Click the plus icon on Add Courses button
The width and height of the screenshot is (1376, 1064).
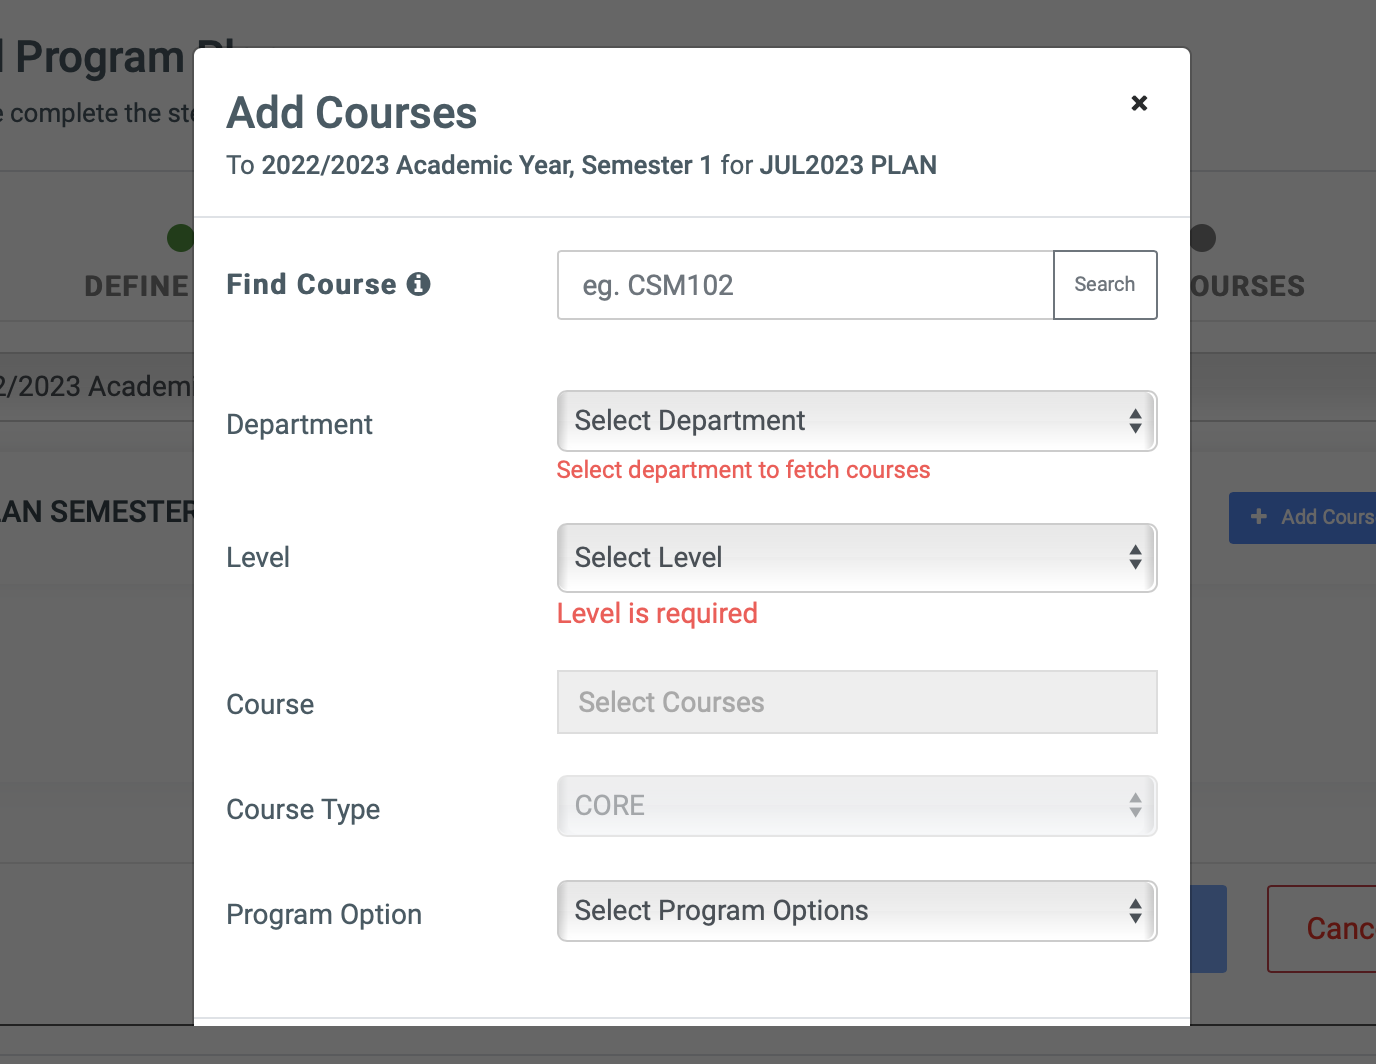(x=1261, y=517)
